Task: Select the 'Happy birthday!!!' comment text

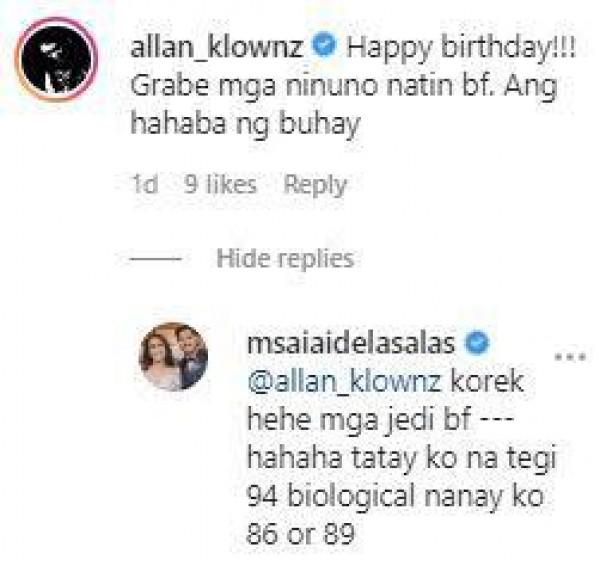Action: pos(461,49)
